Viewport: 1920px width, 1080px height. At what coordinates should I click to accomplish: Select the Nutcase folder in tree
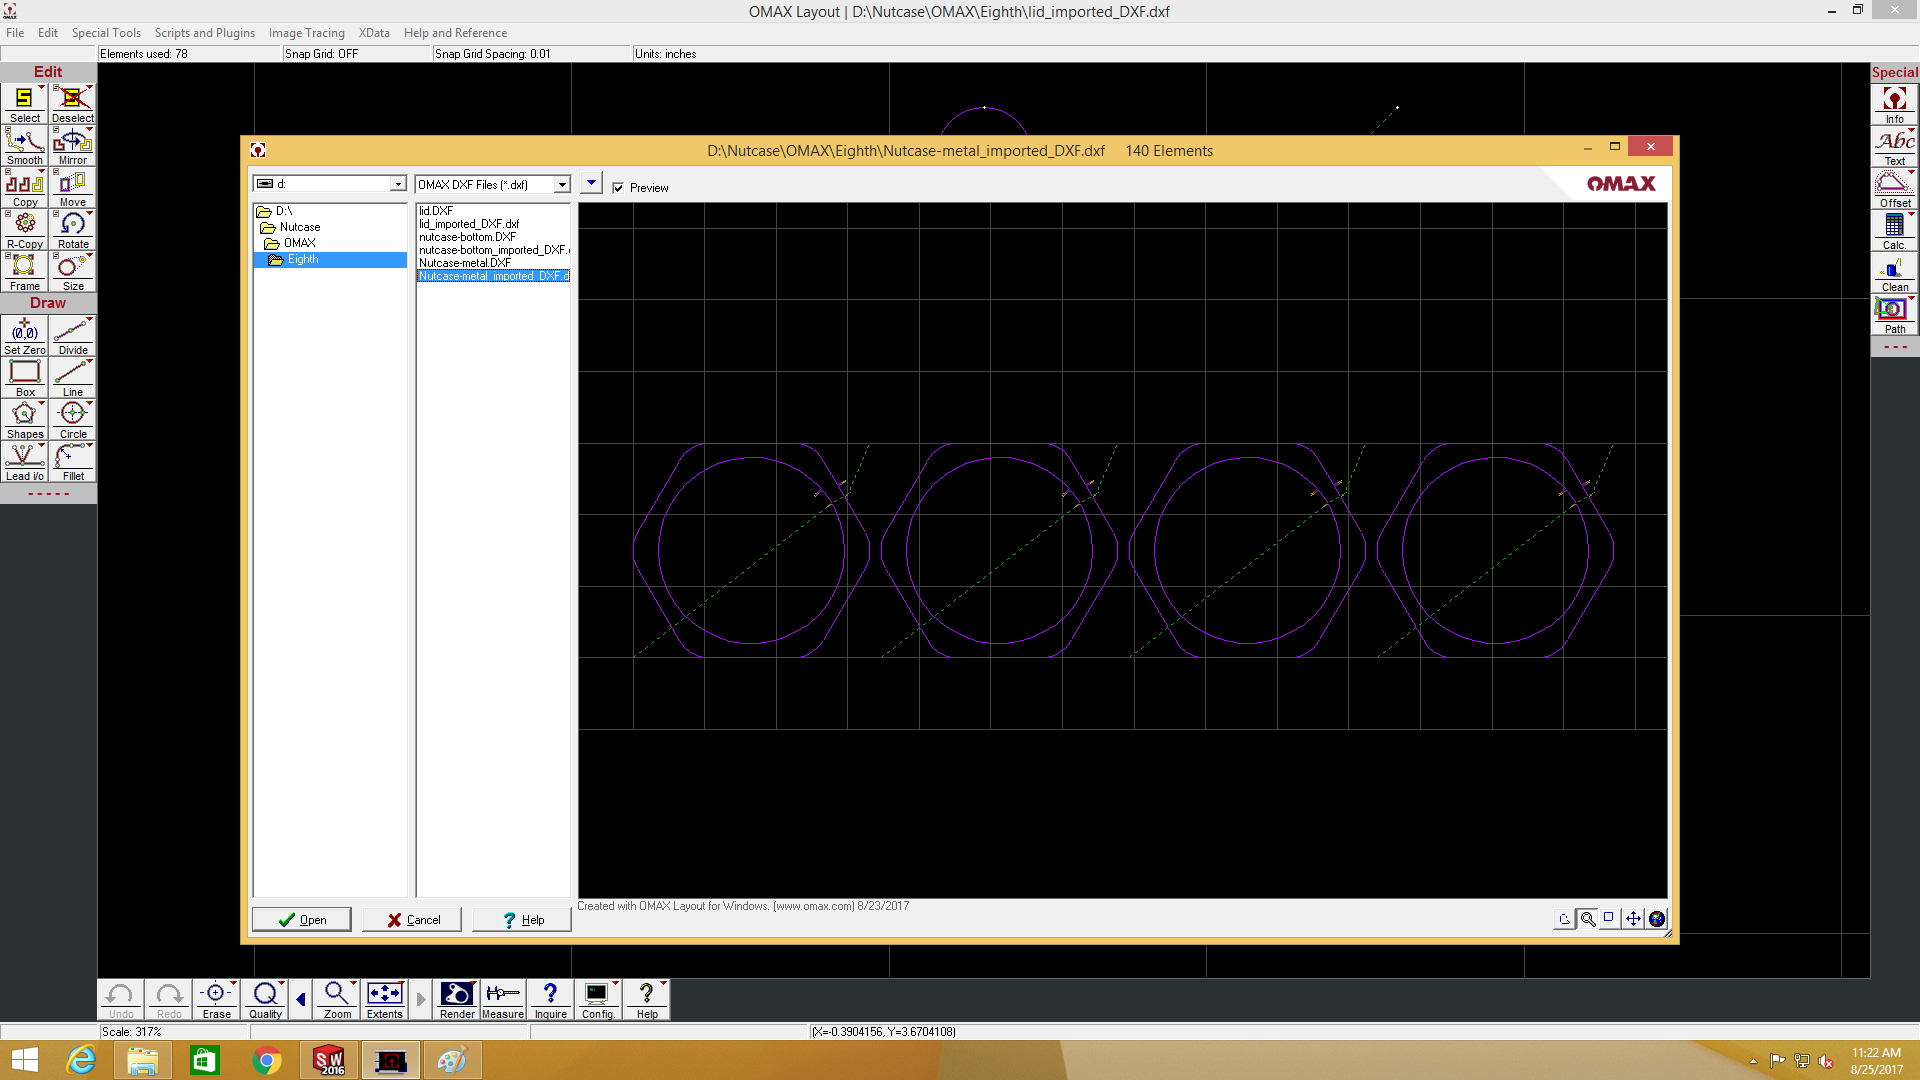(x=299, y=227)
